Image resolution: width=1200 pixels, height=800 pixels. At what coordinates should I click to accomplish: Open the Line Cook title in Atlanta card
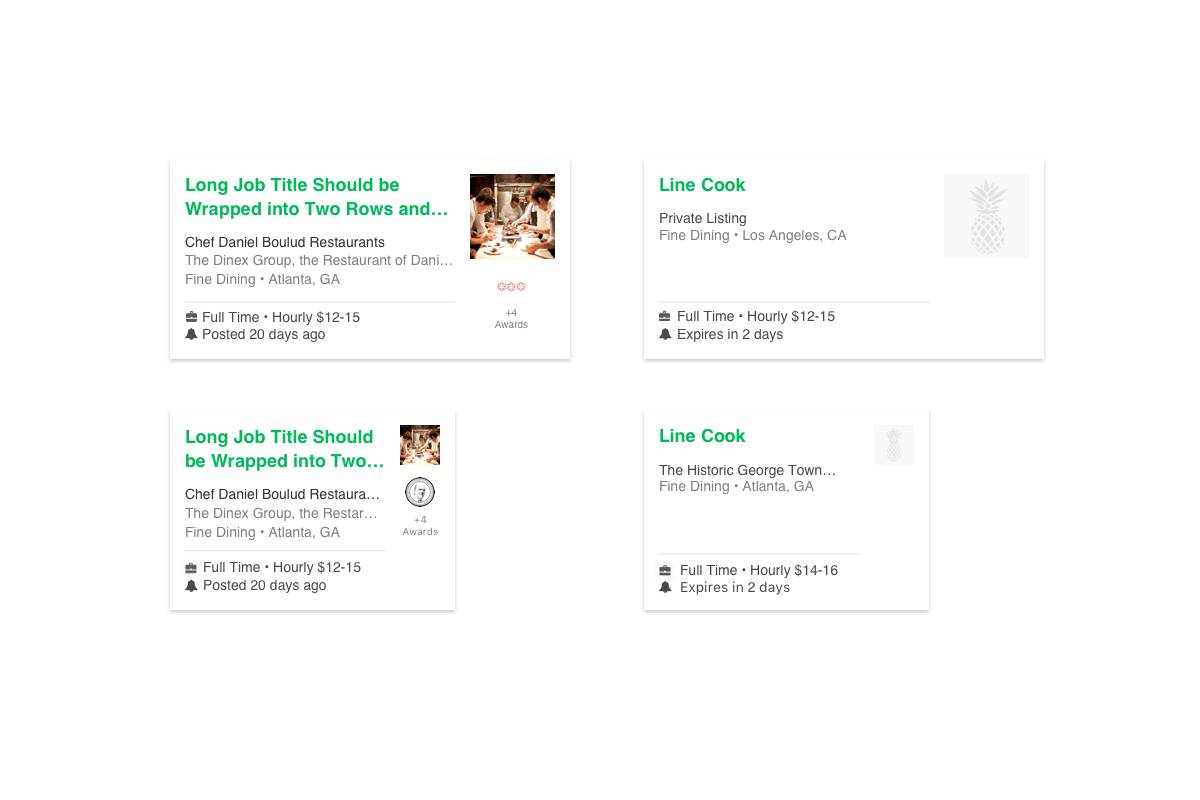(702, 436)
